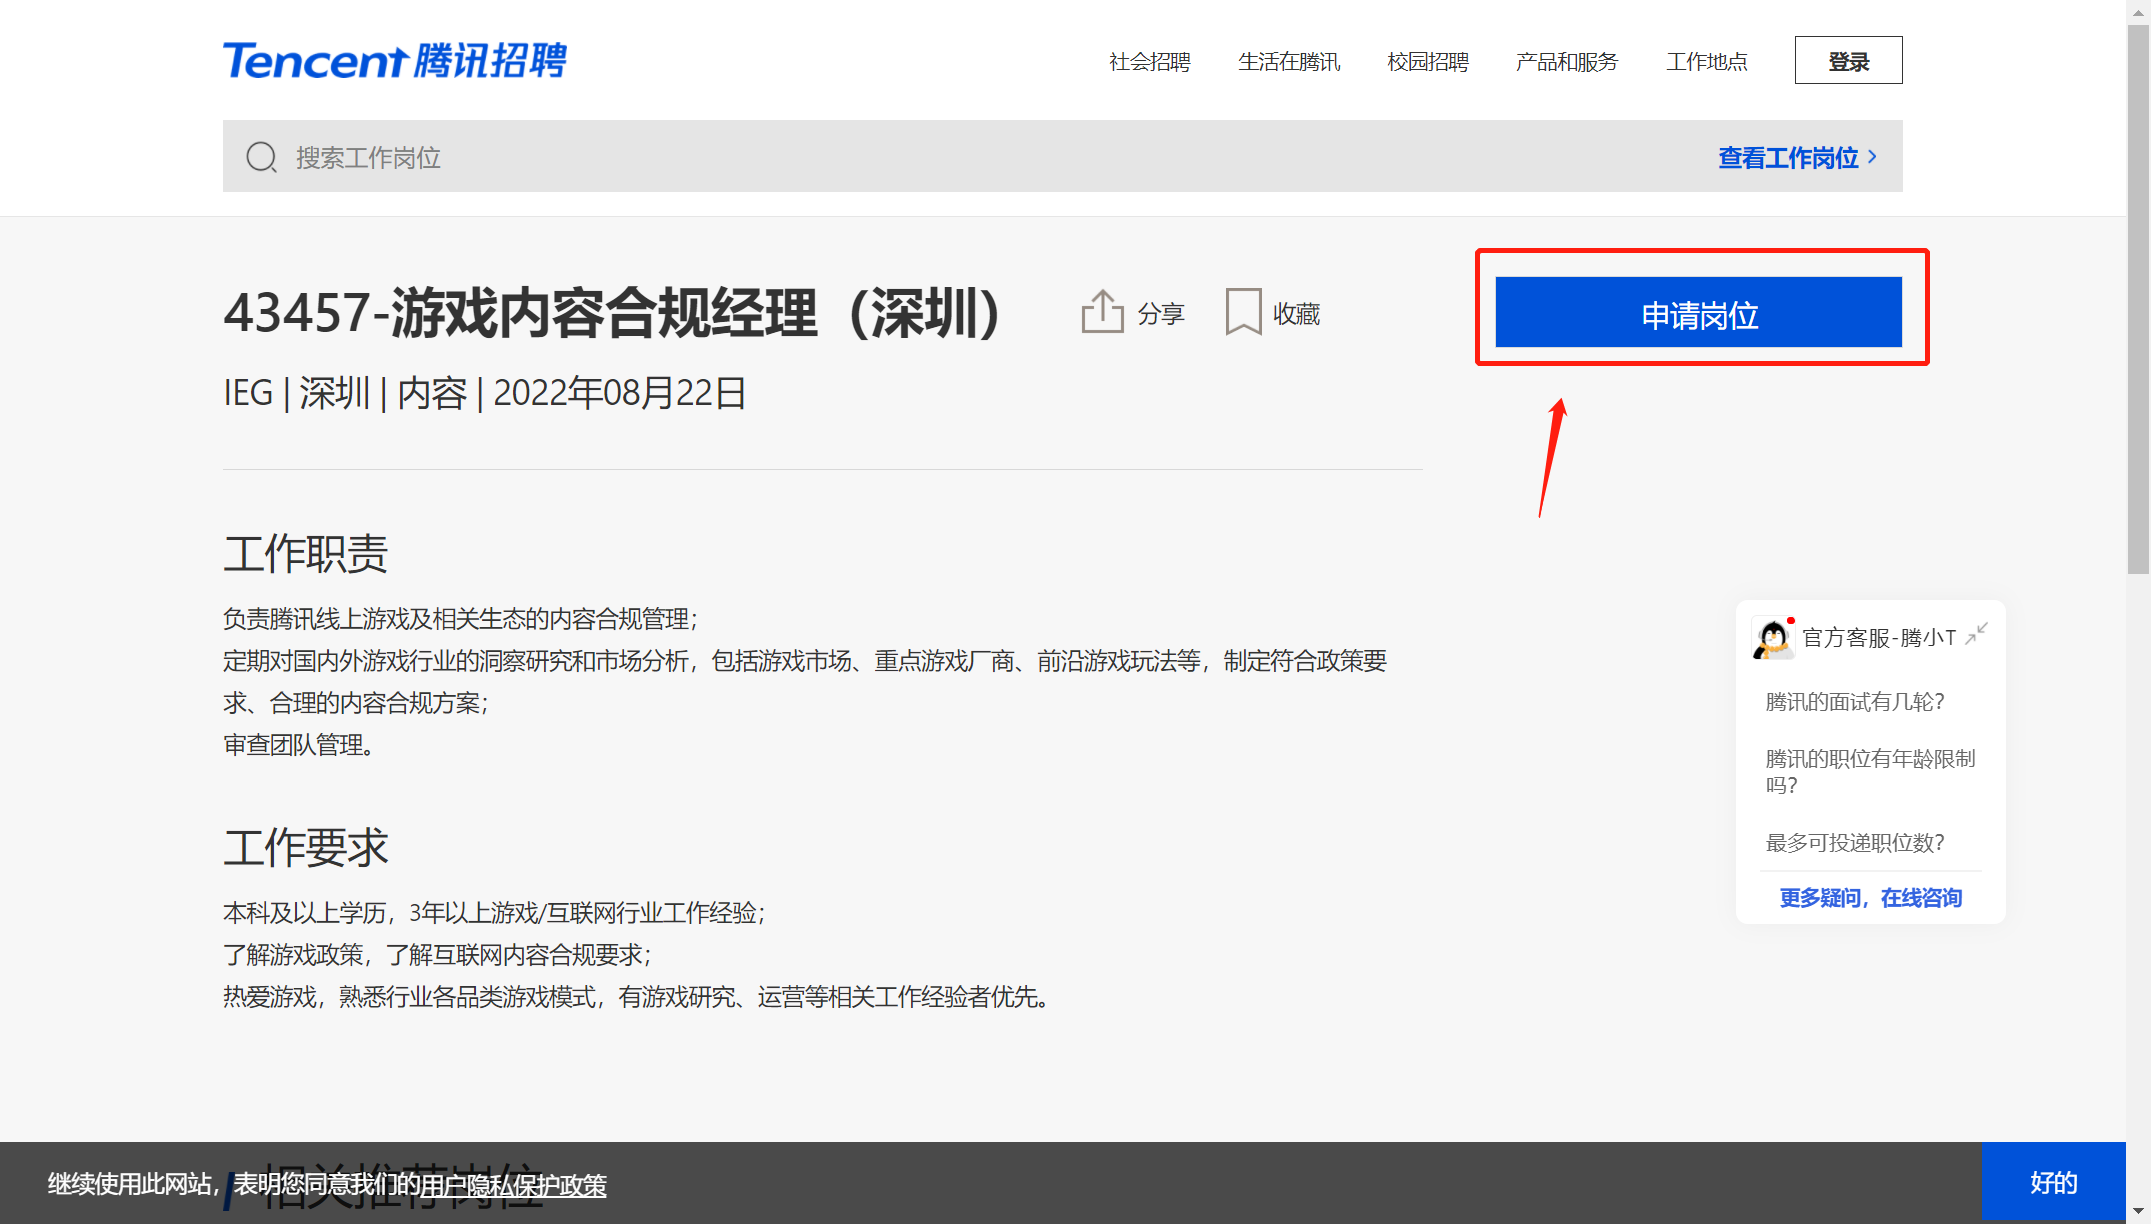Open the 生活在腾讯 menu
Viewport: 2151px width, 1224px height.
(x=1288, y=62)
